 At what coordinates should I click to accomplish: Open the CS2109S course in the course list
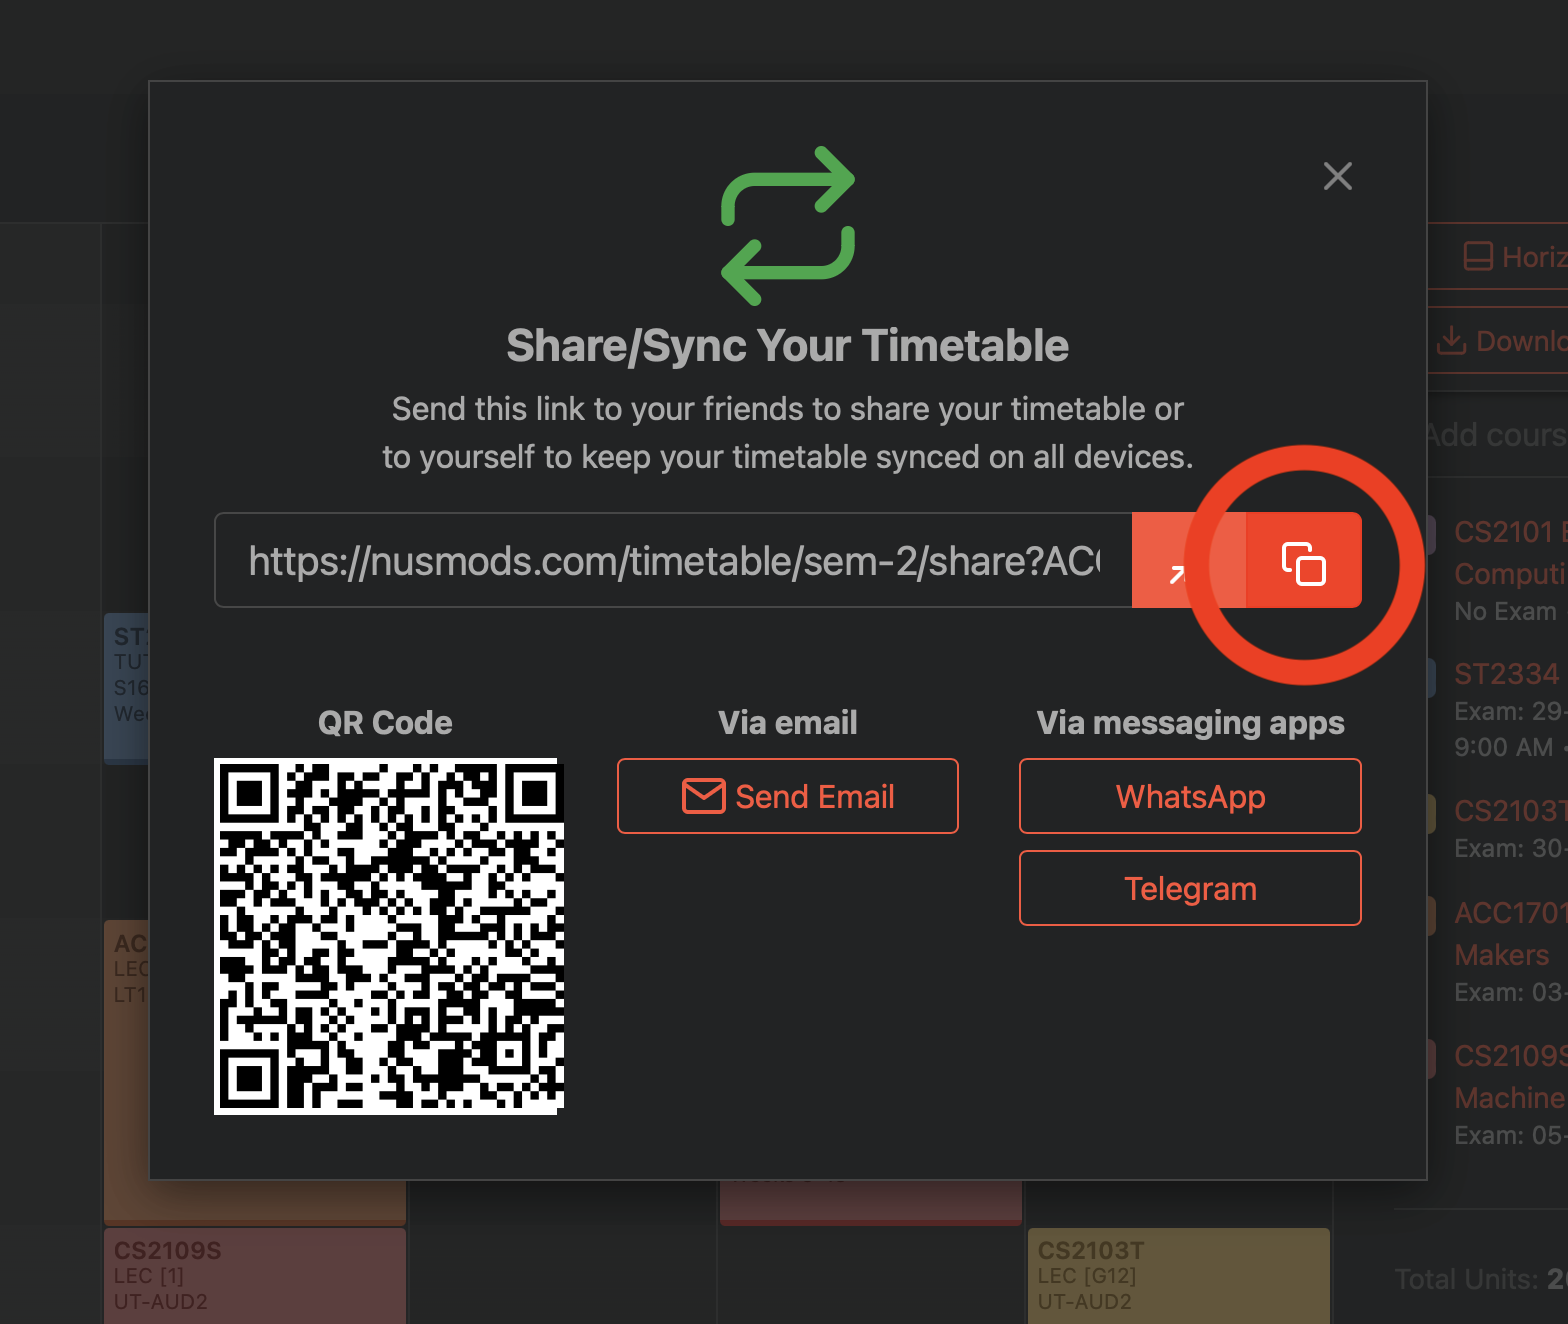[x=1510, y=1076]
